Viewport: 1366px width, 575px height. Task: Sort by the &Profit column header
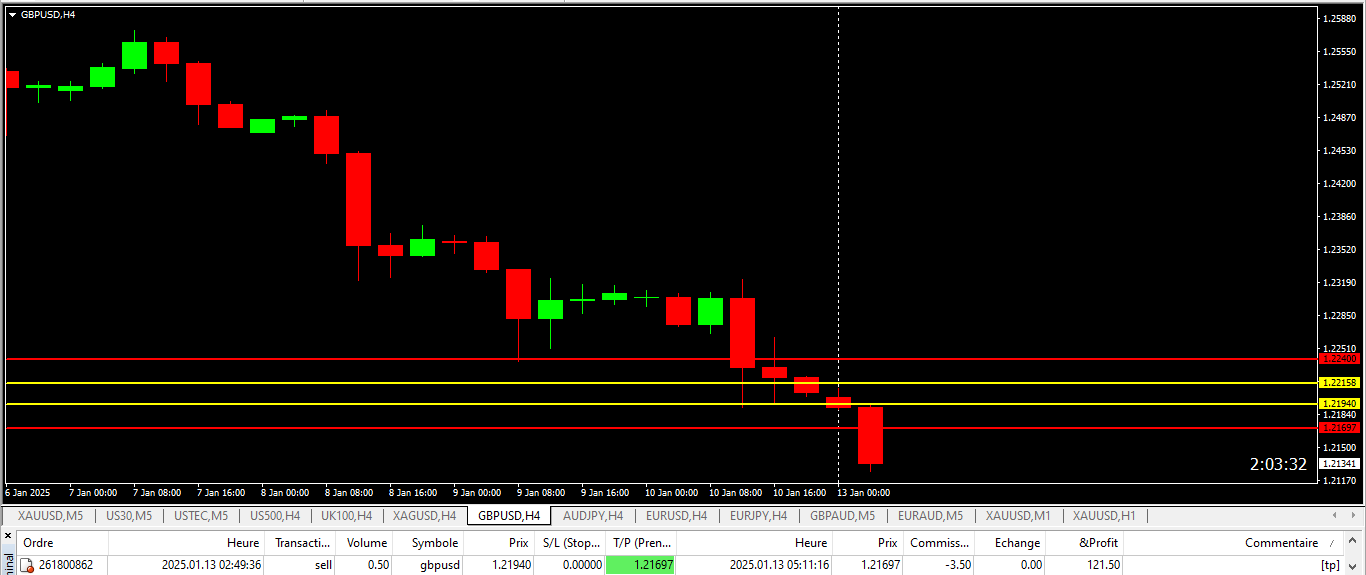(1085, 543)
